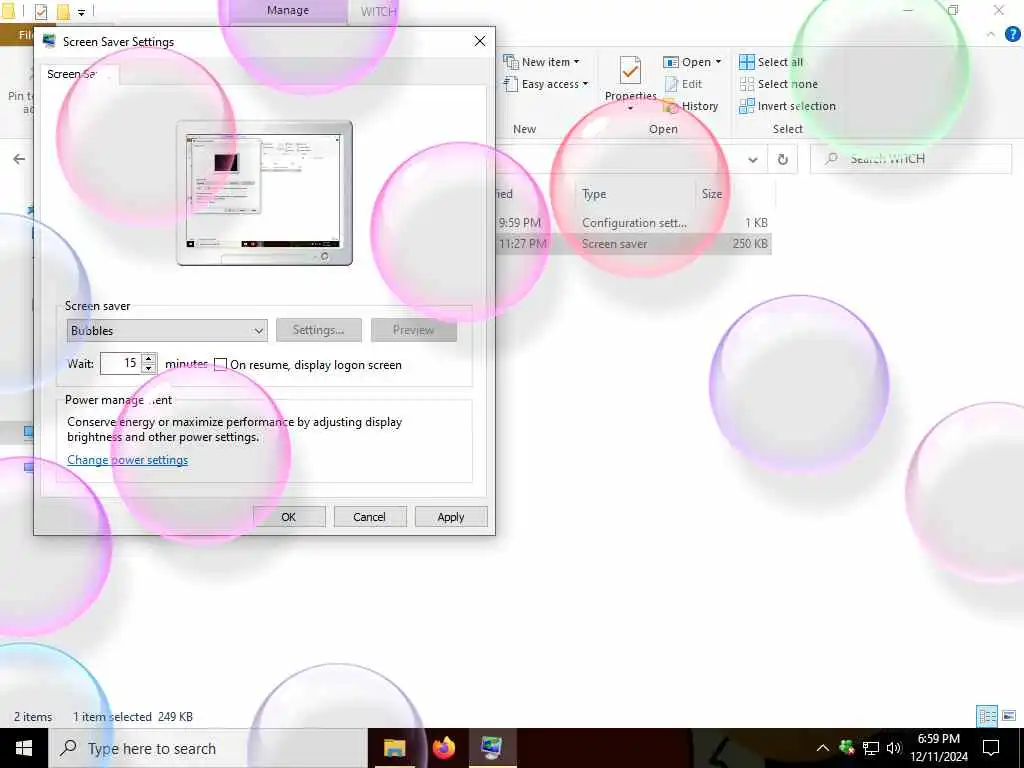Click the New item icon
Viewport: 1024px width, 768px height.
(511, 62)
